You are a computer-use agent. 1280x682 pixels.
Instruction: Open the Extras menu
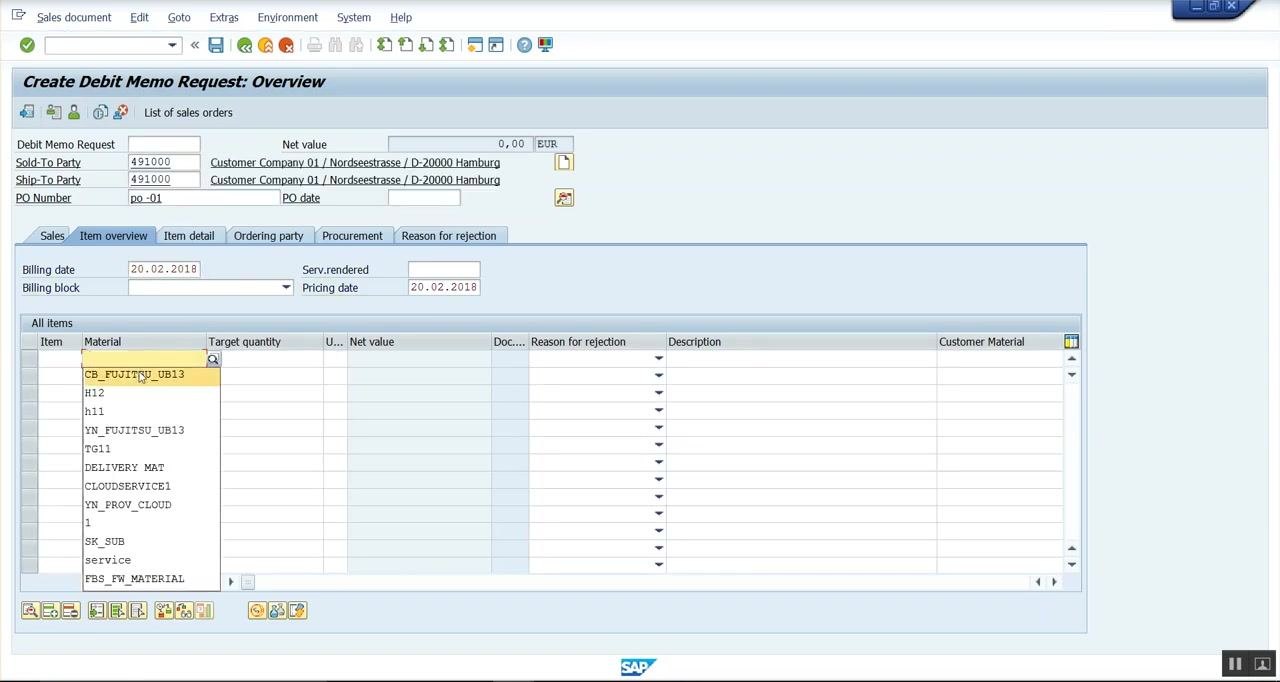pyautogui.click(x=224, y=17)
